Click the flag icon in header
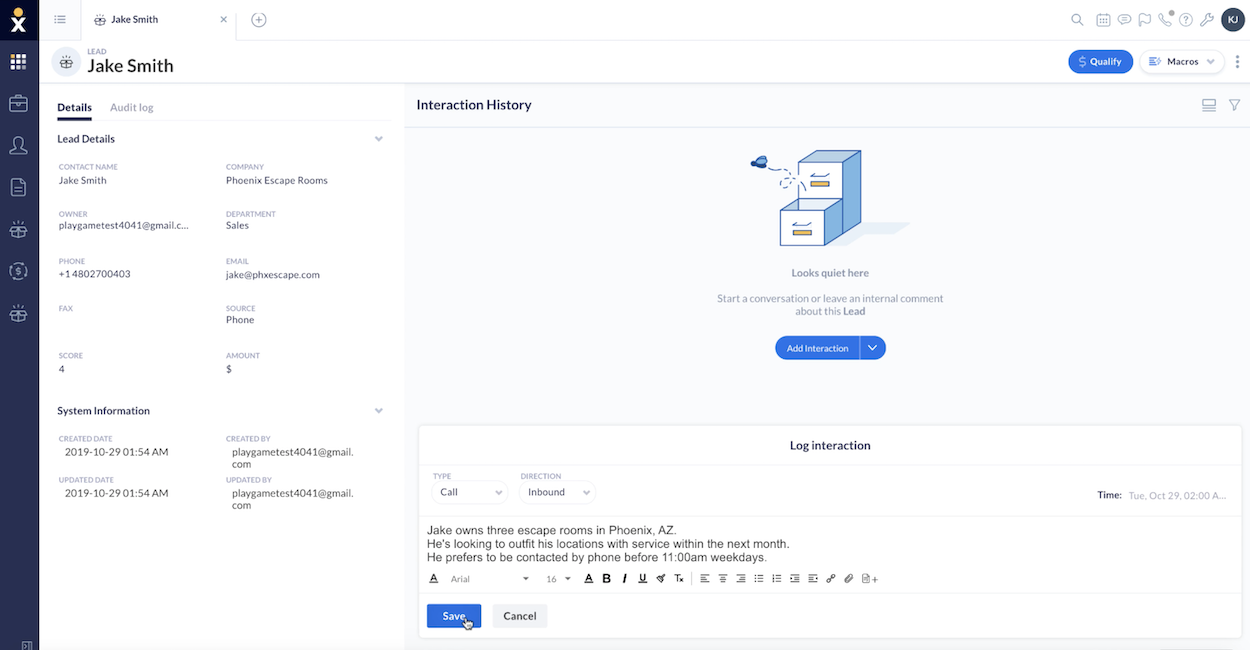Screen dimensions: 1250x650 1144,19
